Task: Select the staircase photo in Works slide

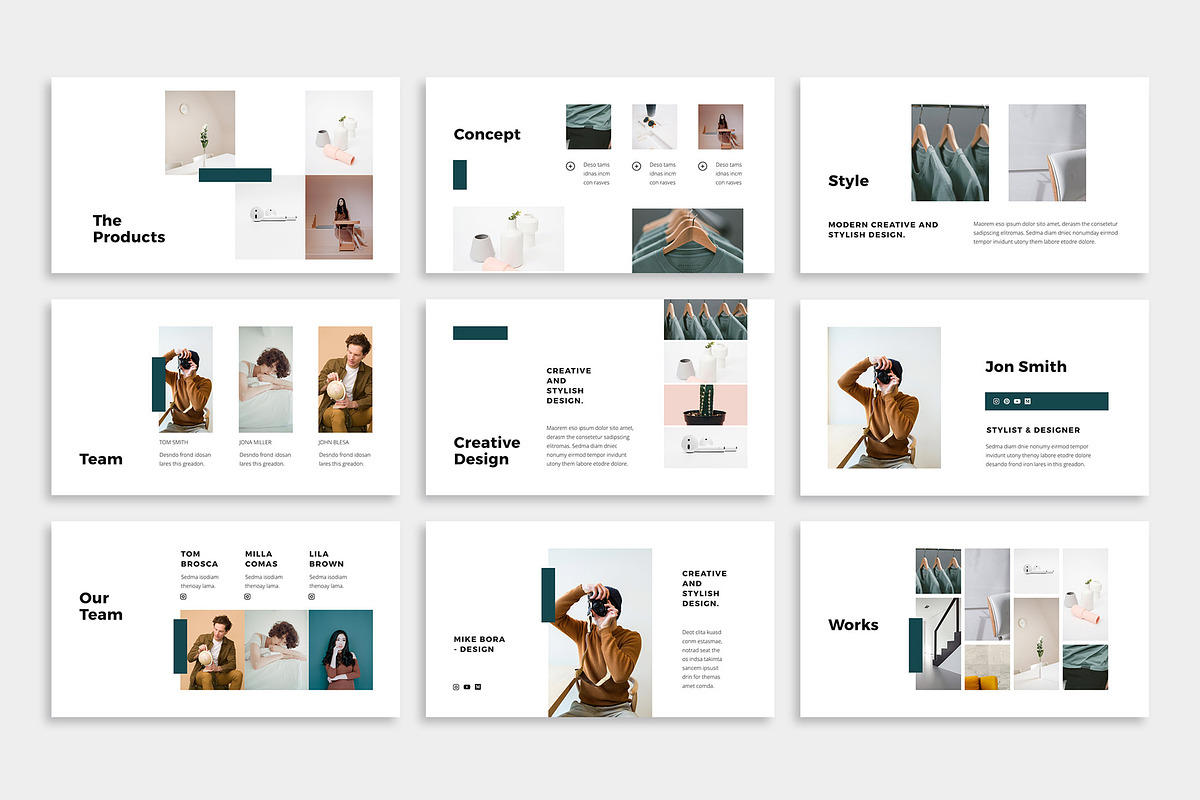Action: coord(938,644)
